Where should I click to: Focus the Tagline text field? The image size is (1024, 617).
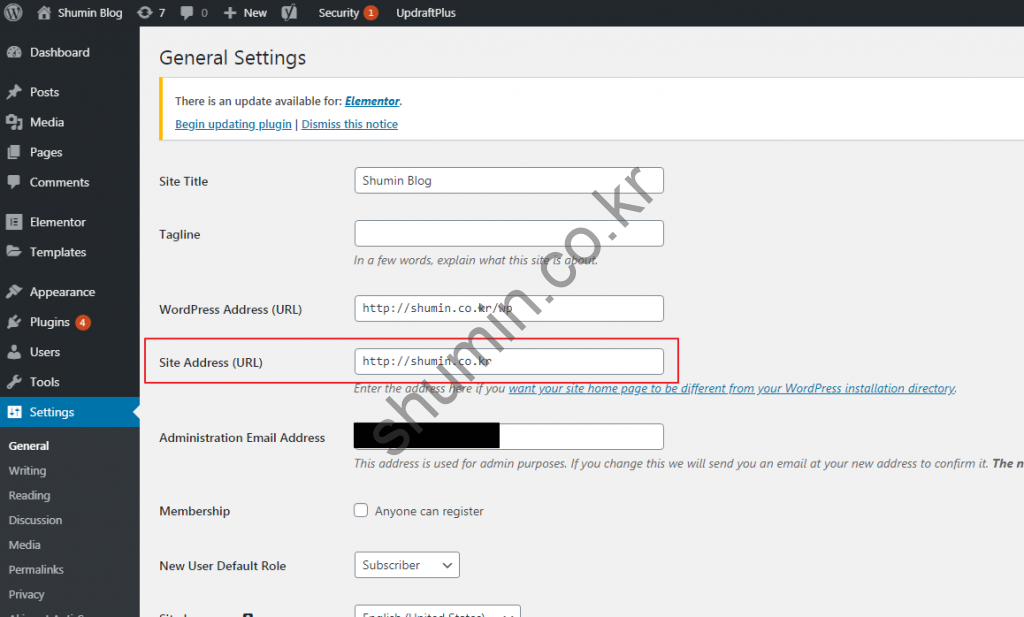pyautogui.click(x=508, y=233)
